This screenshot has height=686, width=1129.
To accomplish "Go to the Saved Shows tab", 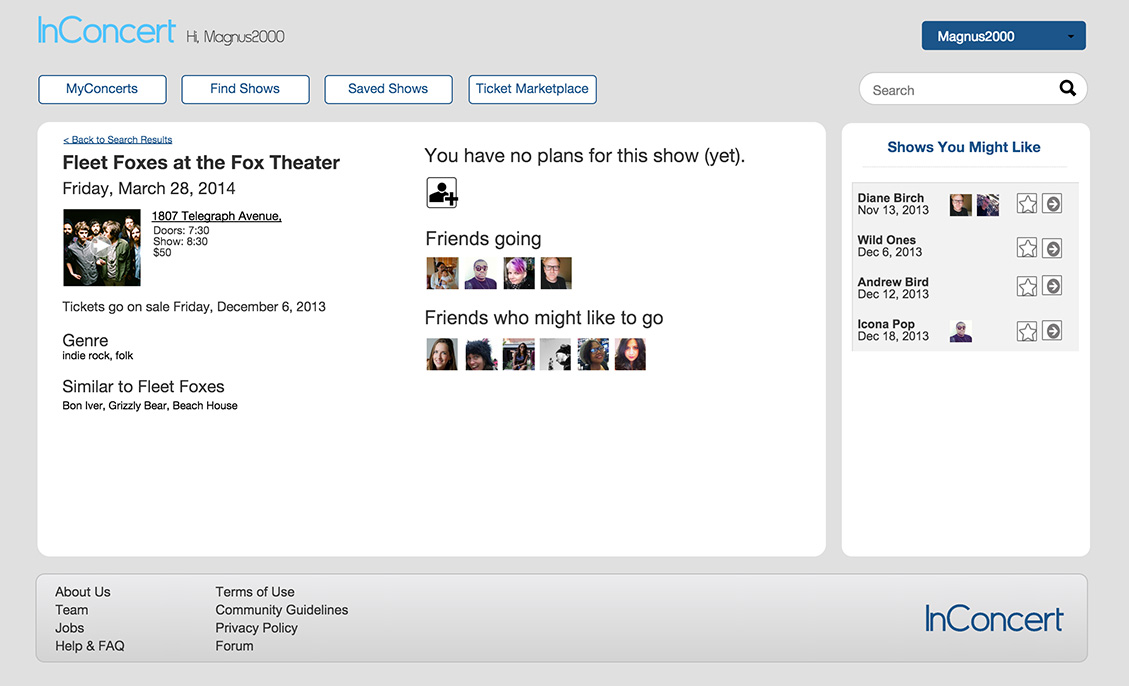I will tap(388, 89).
